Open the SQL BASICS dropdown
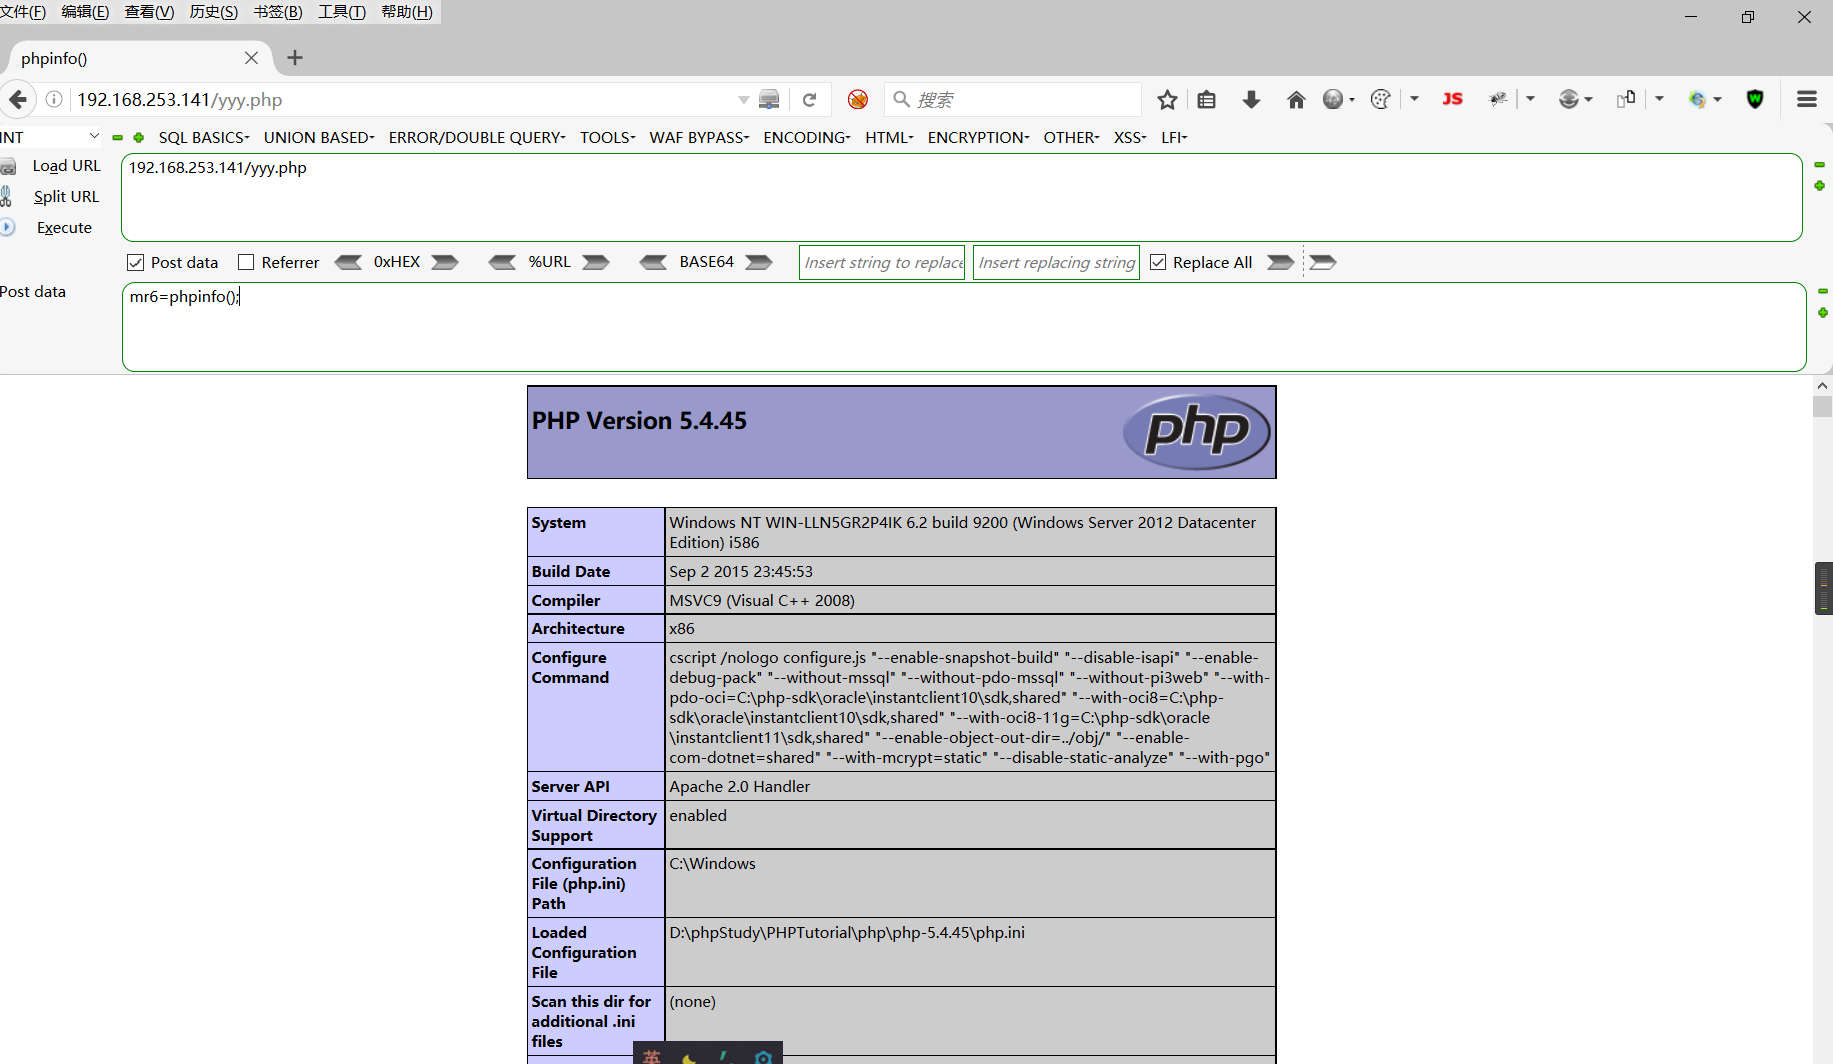 pyautogui.click(x=203, y=137)
